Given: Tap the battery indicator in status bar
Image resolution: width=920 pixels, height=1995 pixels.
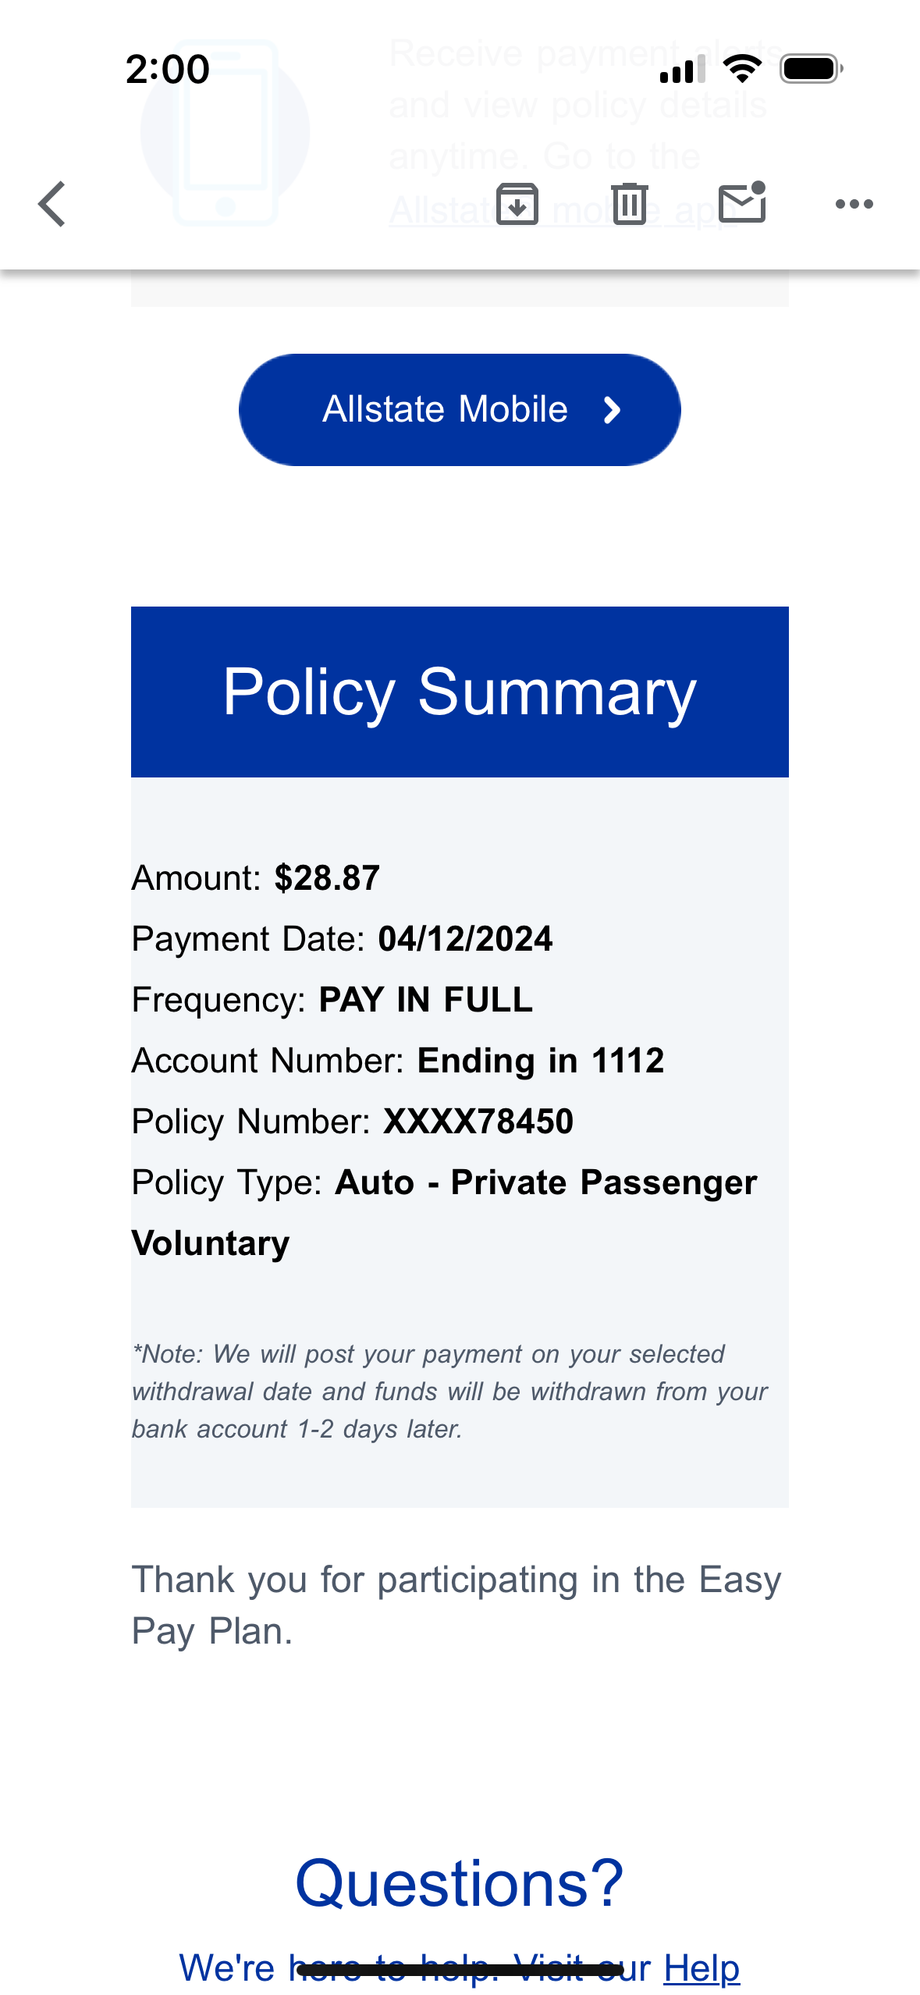Looking at the screenshot, I should click(811, 69).
